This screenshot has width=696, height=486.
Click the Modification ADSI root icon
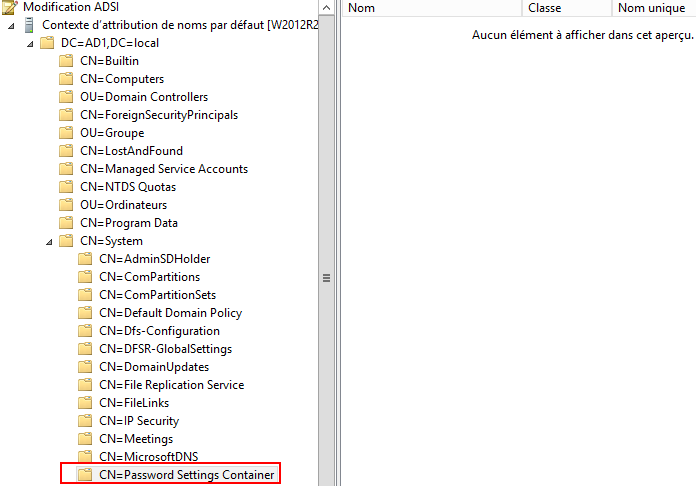point(11,7)
